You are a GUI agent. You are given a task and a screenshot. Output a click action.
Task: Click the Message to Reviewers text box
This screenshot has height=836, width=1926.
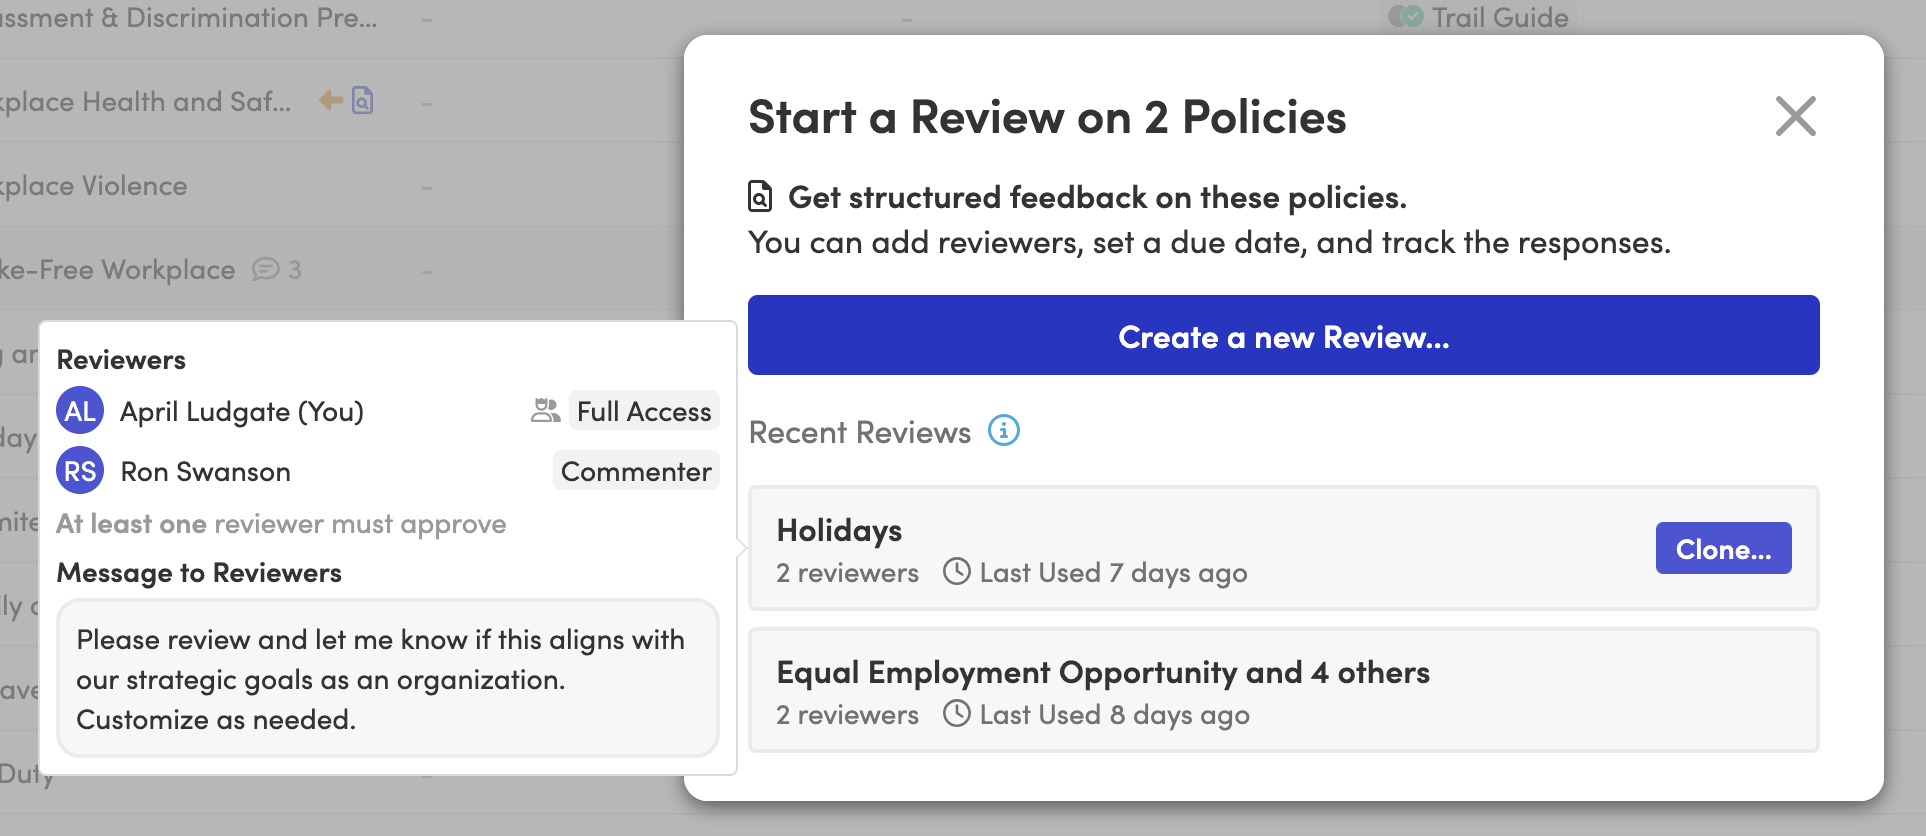pos(388,679)
